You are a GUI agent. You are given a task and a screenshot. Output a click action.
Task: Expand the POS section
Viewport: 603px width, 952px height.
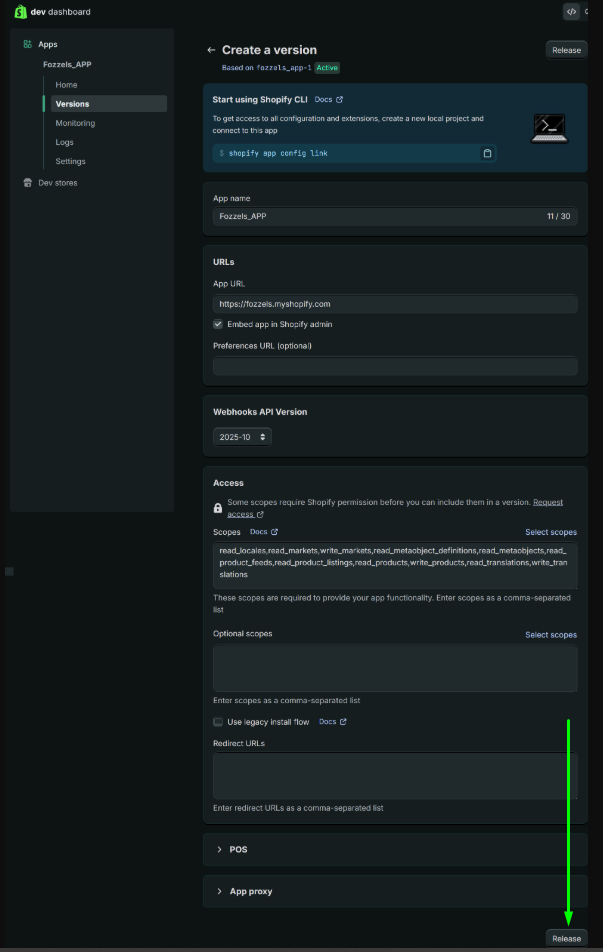pyautogui.click(x=395, y=849)
